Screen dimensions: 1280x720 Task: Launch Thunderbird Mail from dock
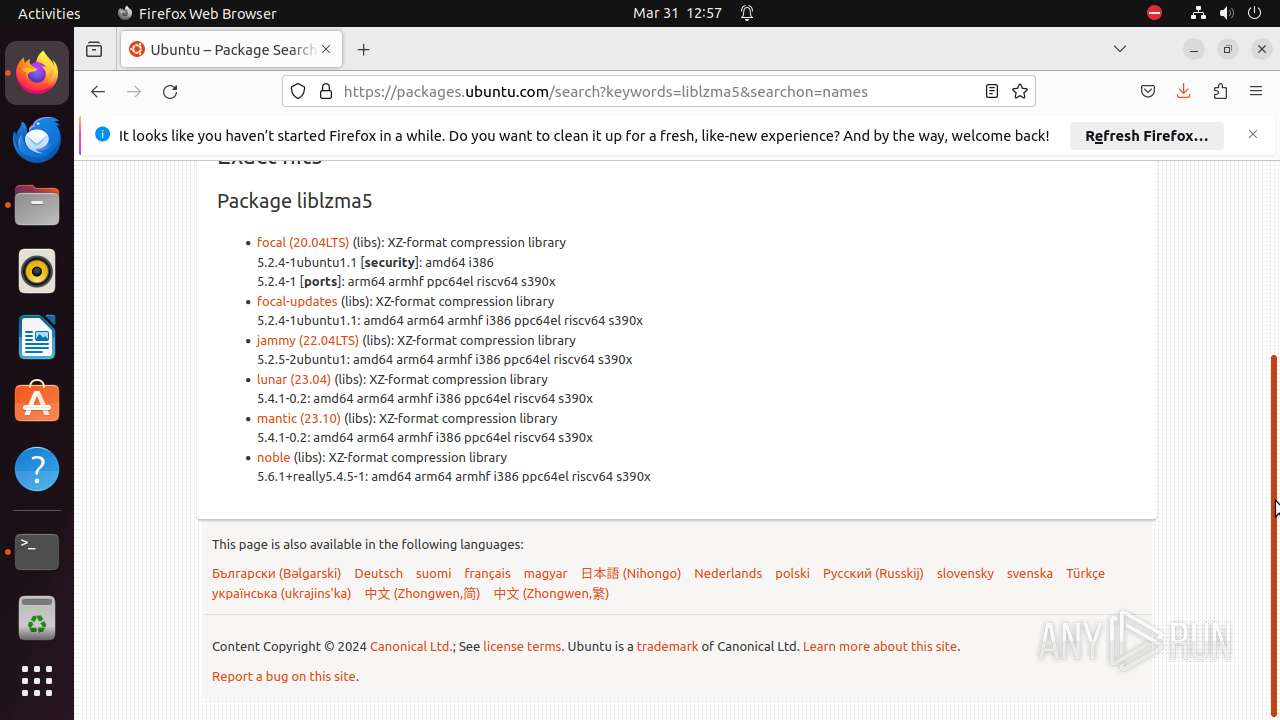tap(37, 139)
